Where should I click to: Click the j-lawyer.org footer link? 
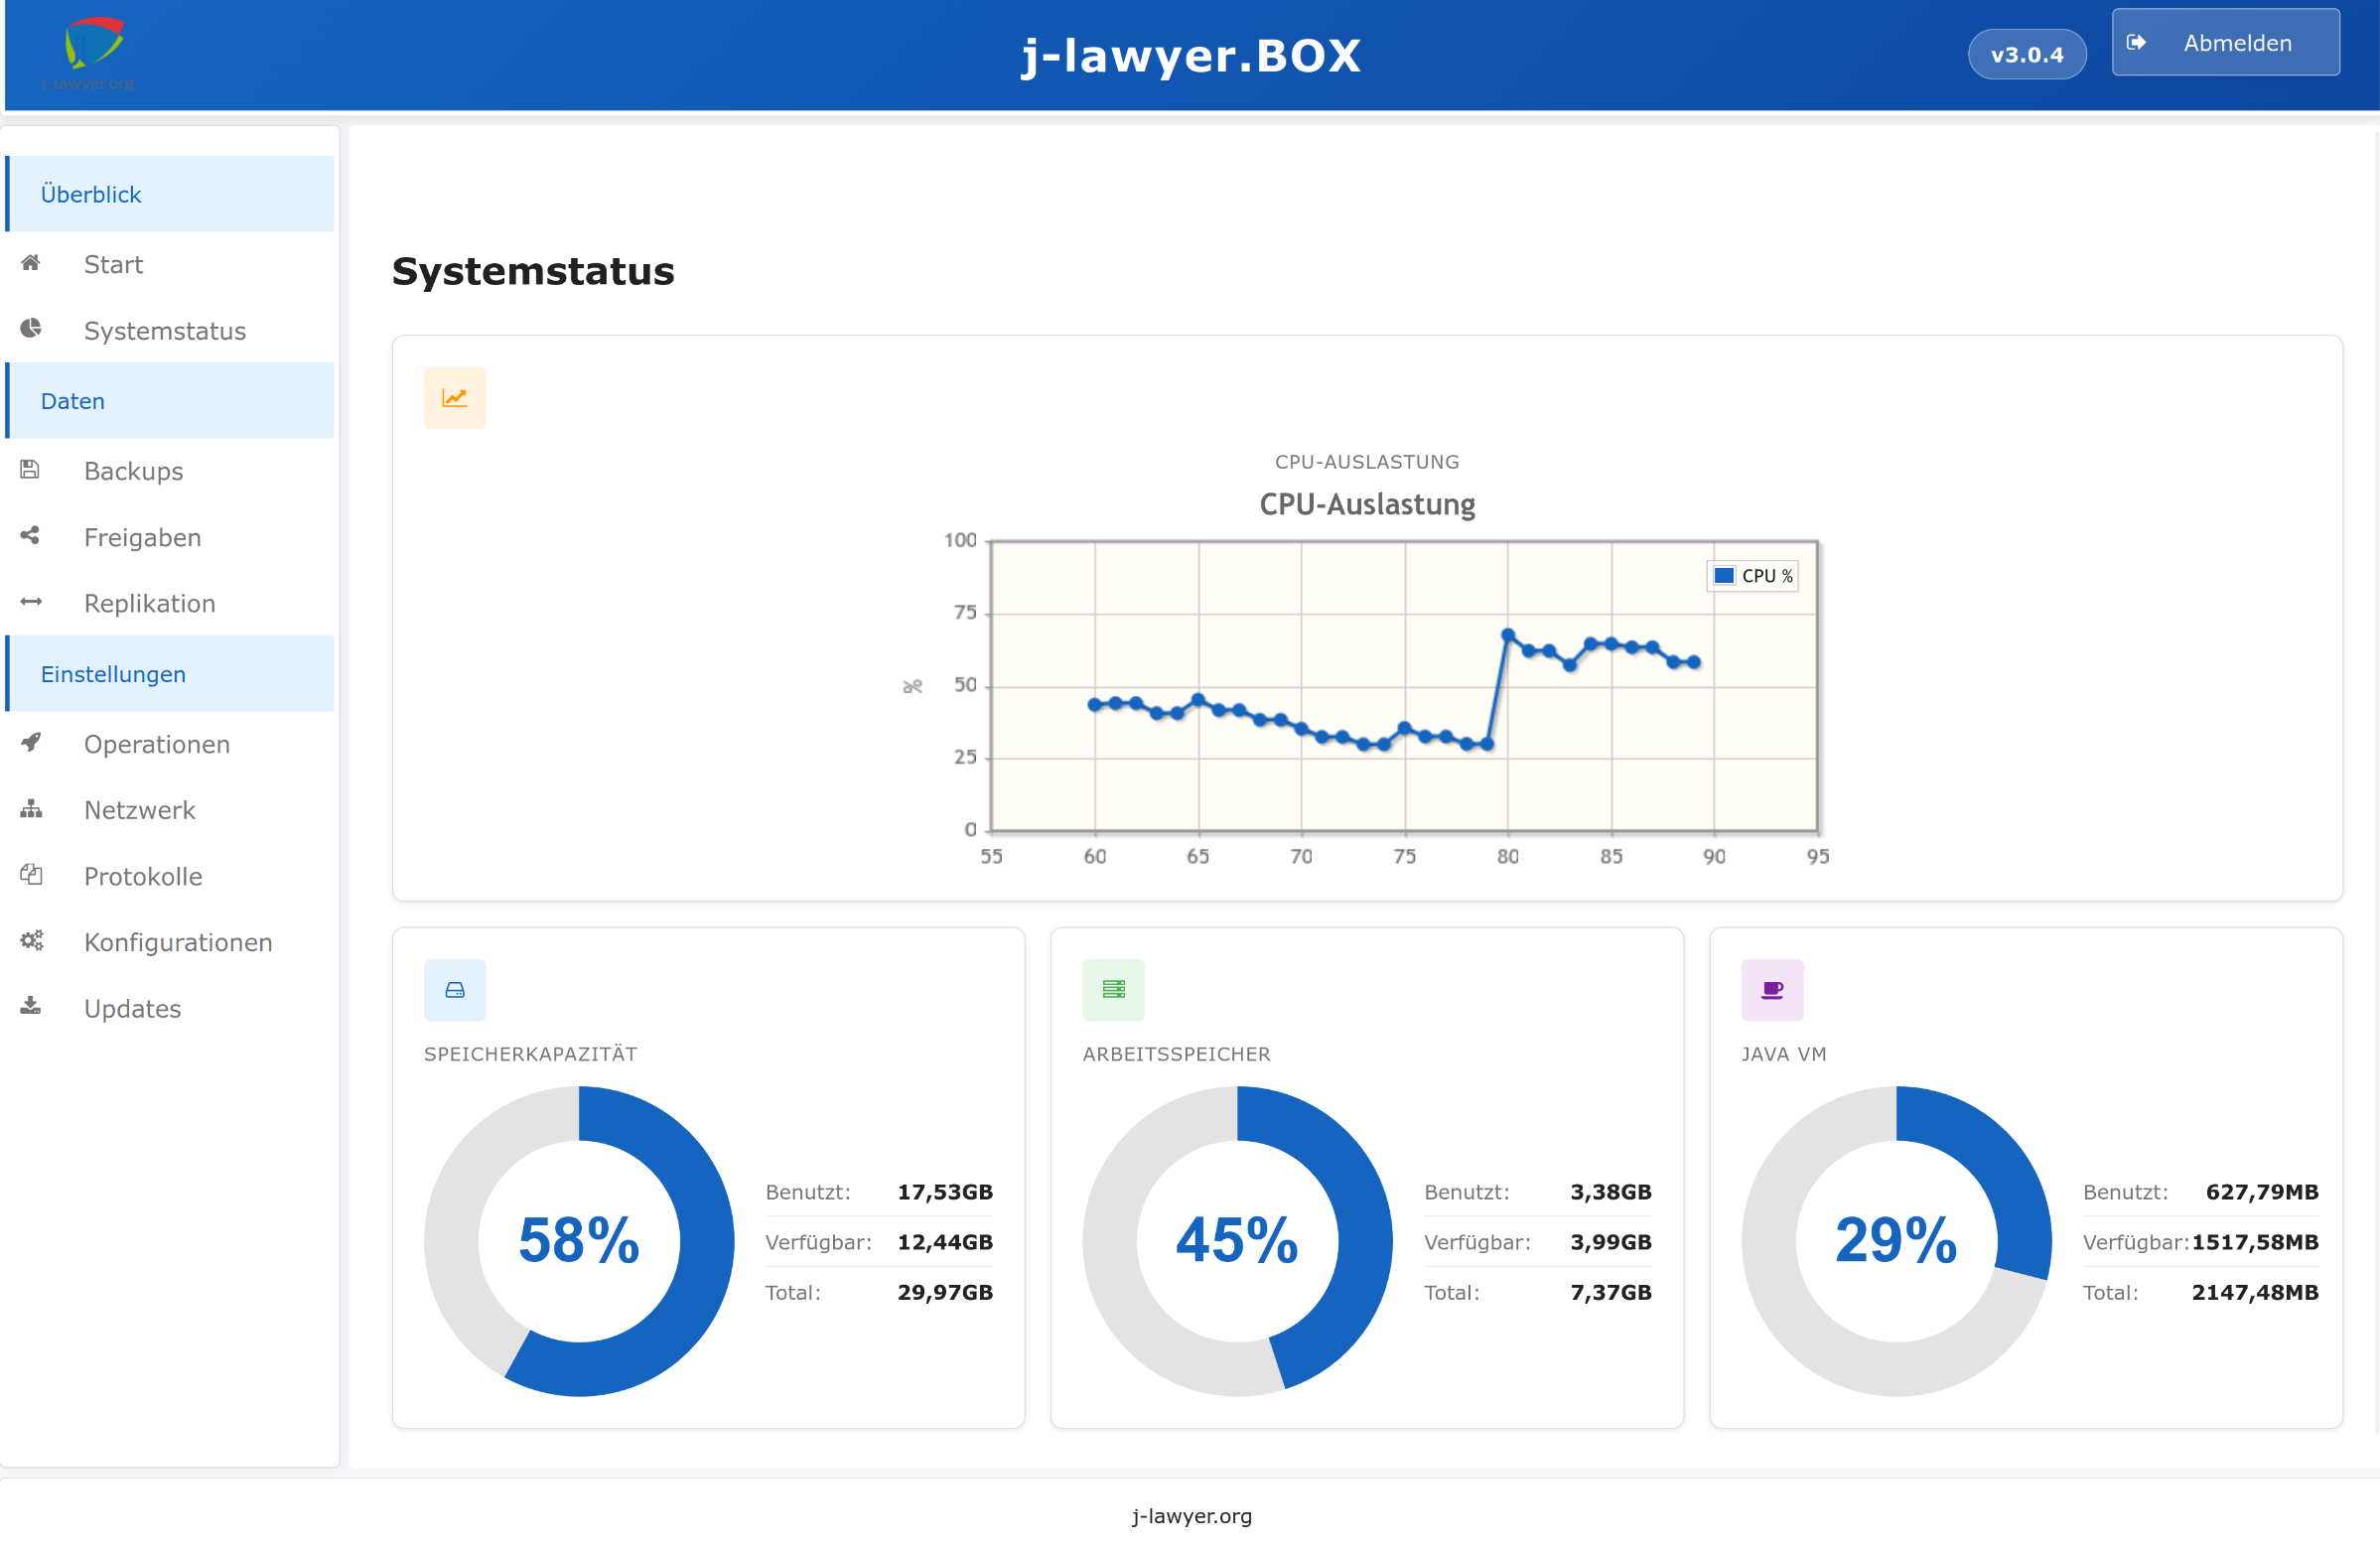click(1191, 1515)
